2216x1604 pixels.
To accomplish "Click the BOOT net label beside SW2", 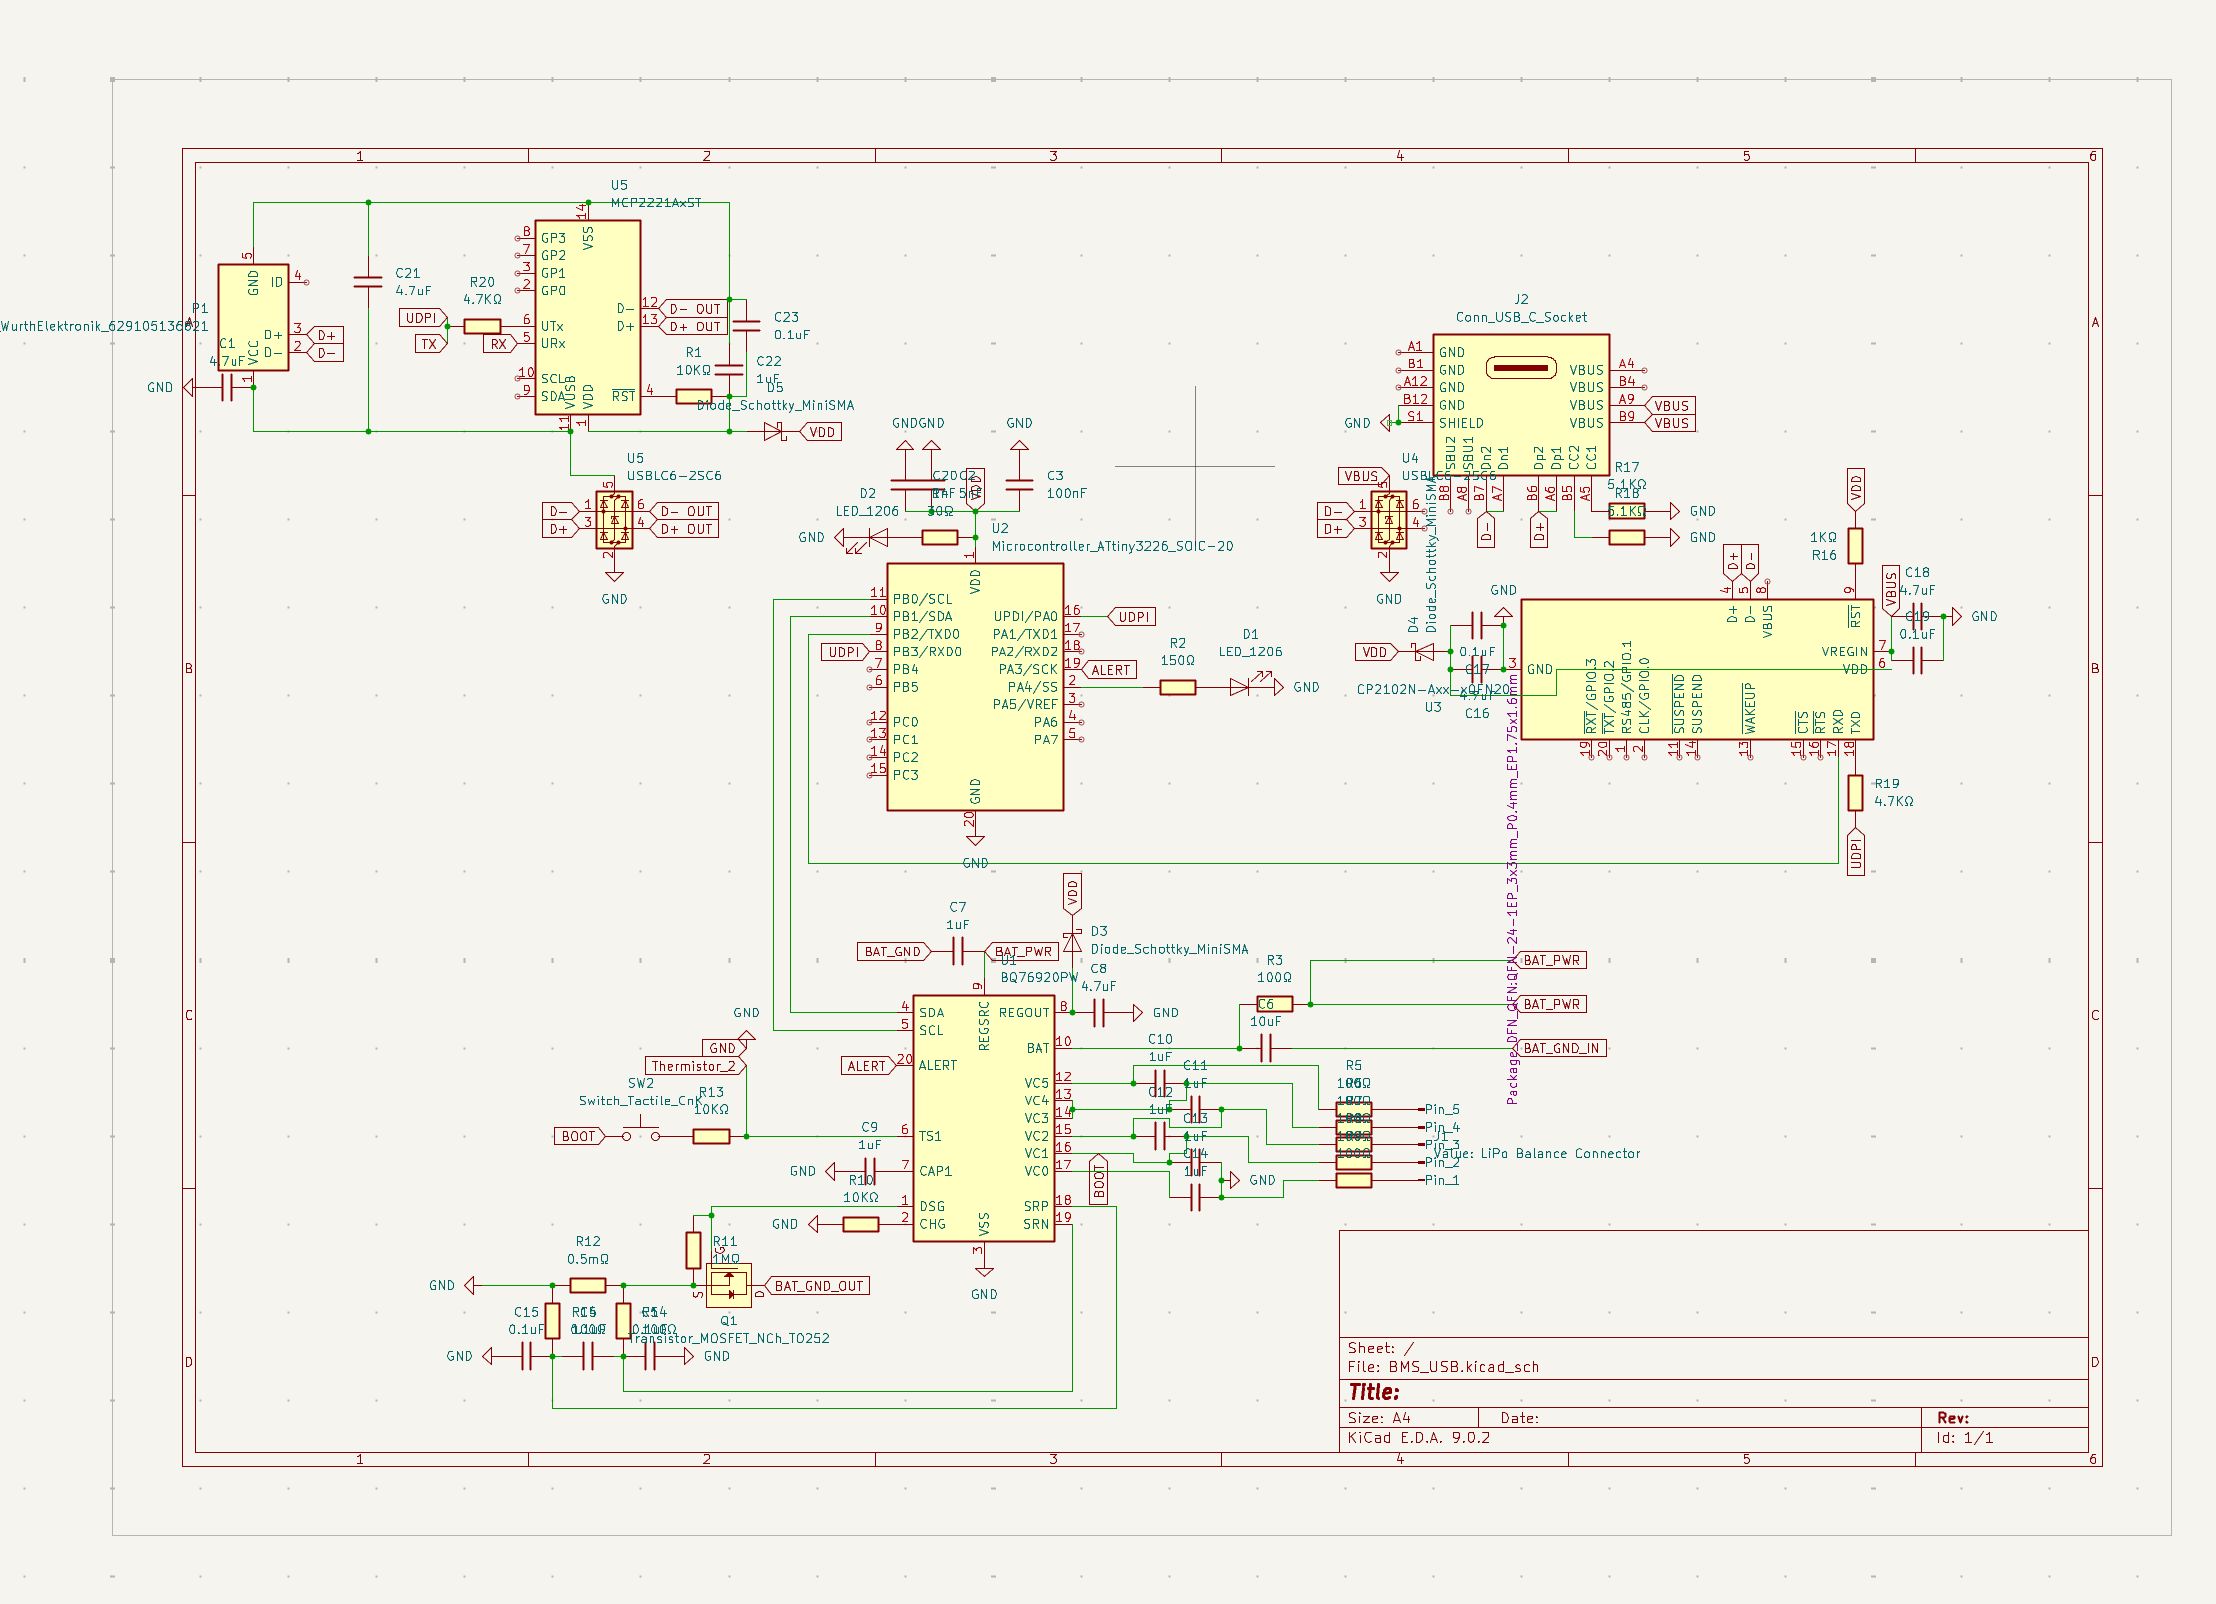I will (x=578, y=1136).
